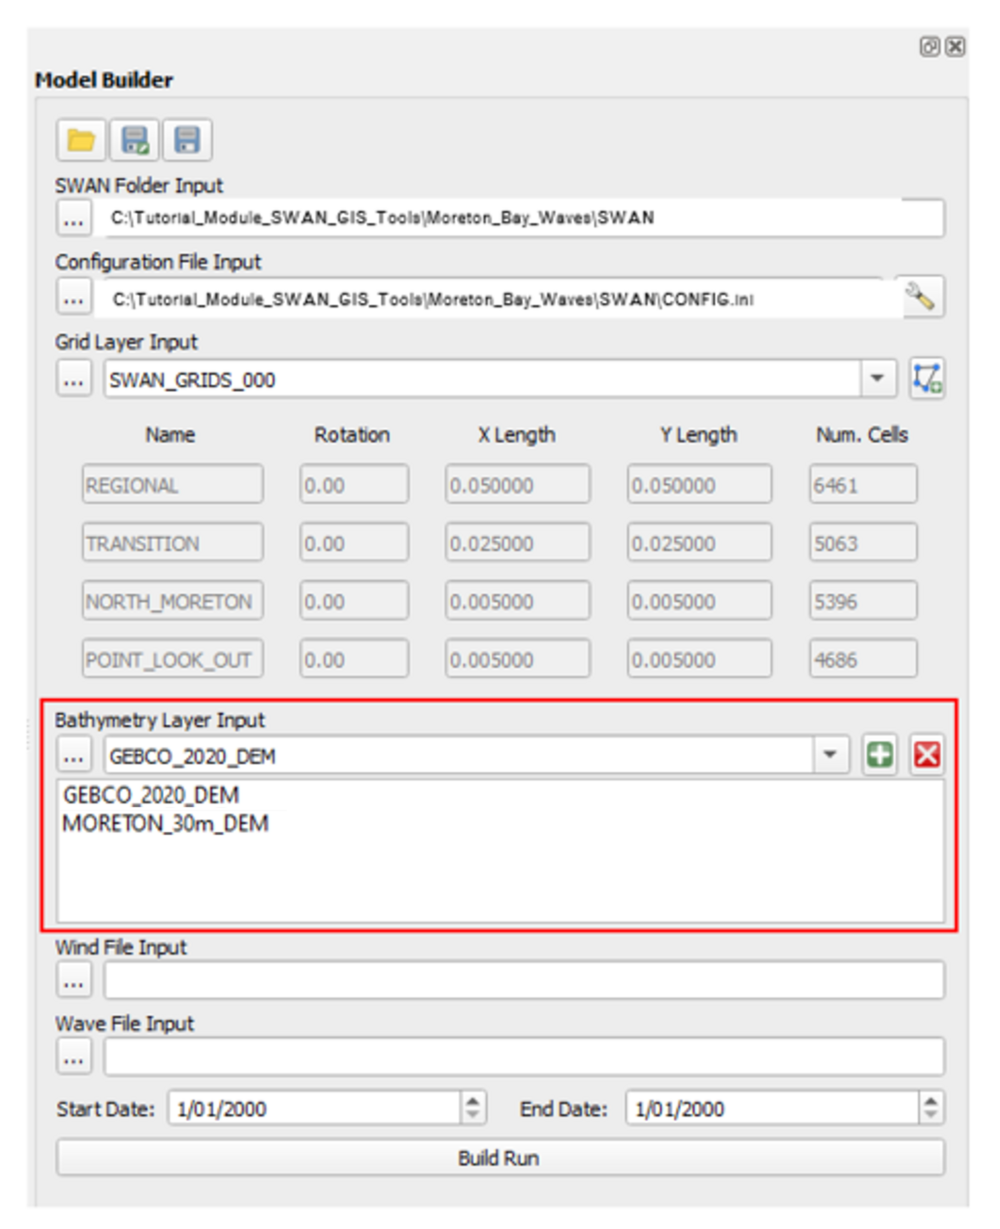Remove selected bathymetry layer with the red X
Viewport: 1000px width, 1229px height.
pyautogui.click(x=925, y=756)
